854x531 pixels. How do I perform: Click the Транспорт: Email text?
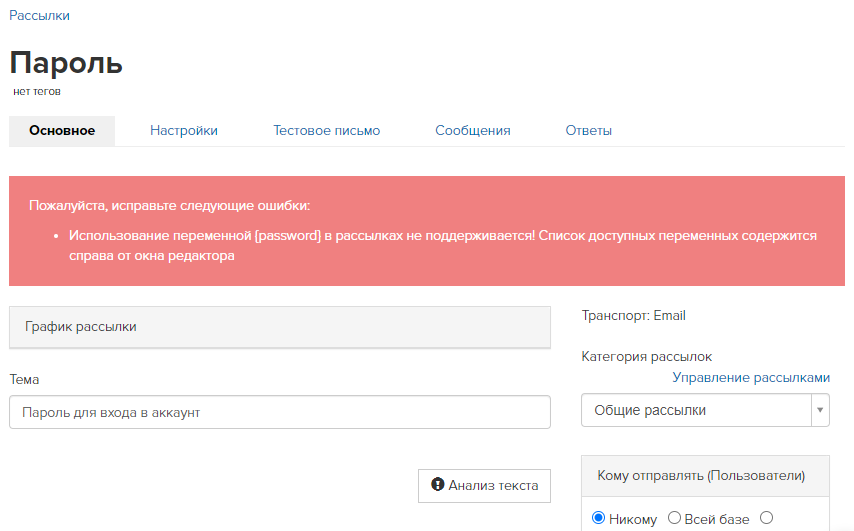(x=633, y=316)
